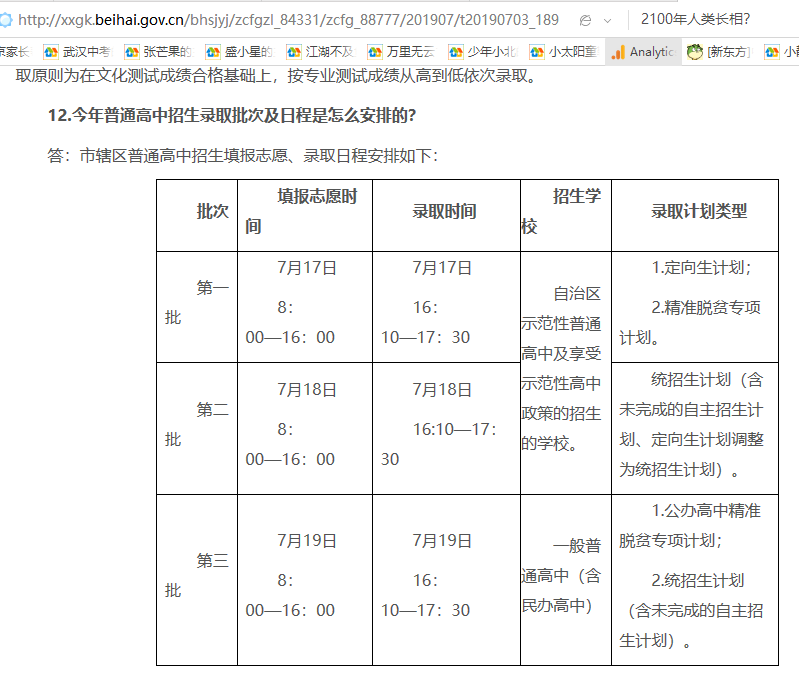Click the 江湖不及 bookmark favicon

[x=294, y=52]
